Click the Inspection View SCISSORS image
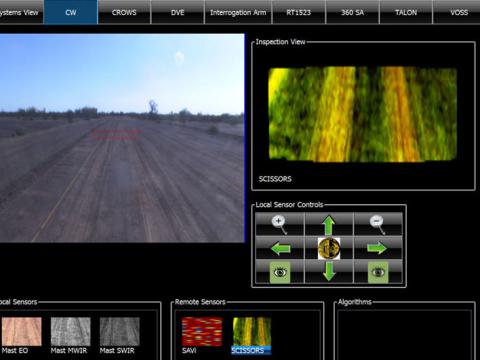 coord(363,114)
